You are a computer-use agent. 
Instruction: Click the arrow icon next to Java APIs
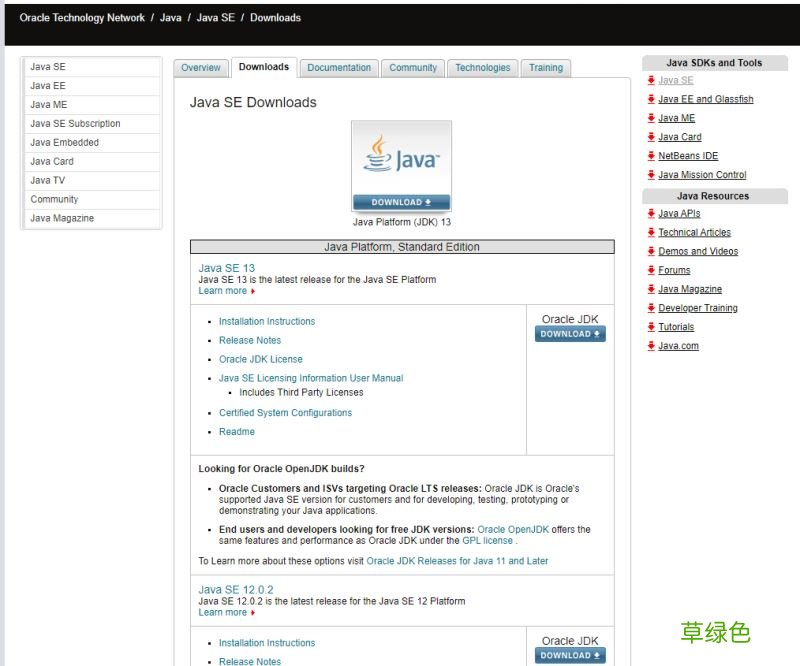(x=651, y=213)
